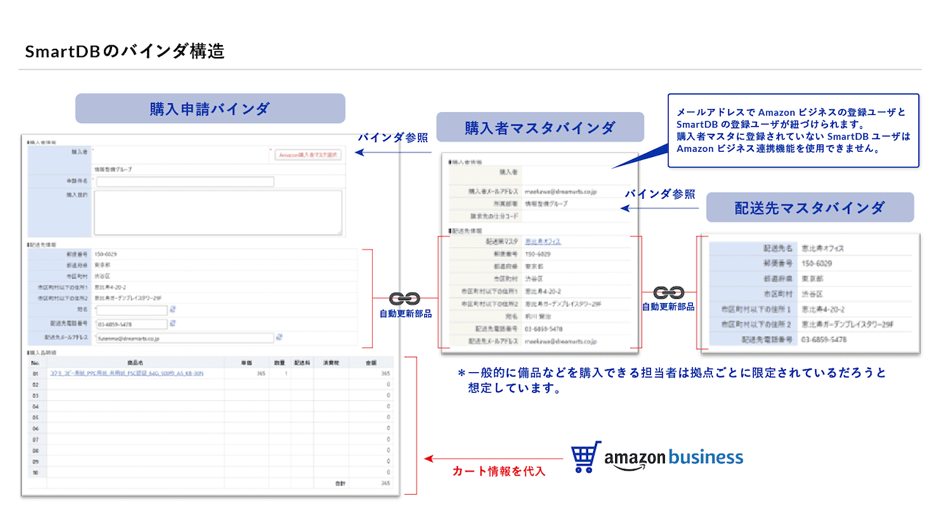
Task: Click the blue callout about メールアドレス linkage
Action: click(793, 130)
